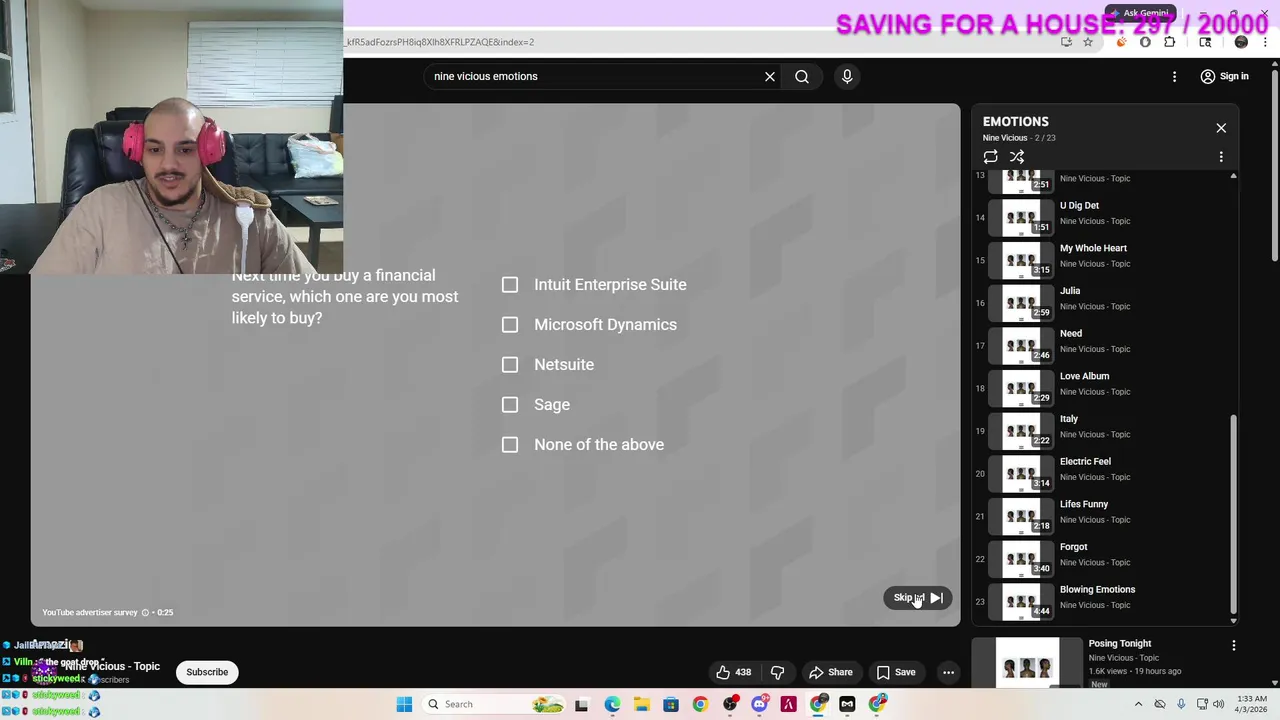Save the video to playlist
The width and height of the screenshot is (1280, 720).
coord(896,672)
